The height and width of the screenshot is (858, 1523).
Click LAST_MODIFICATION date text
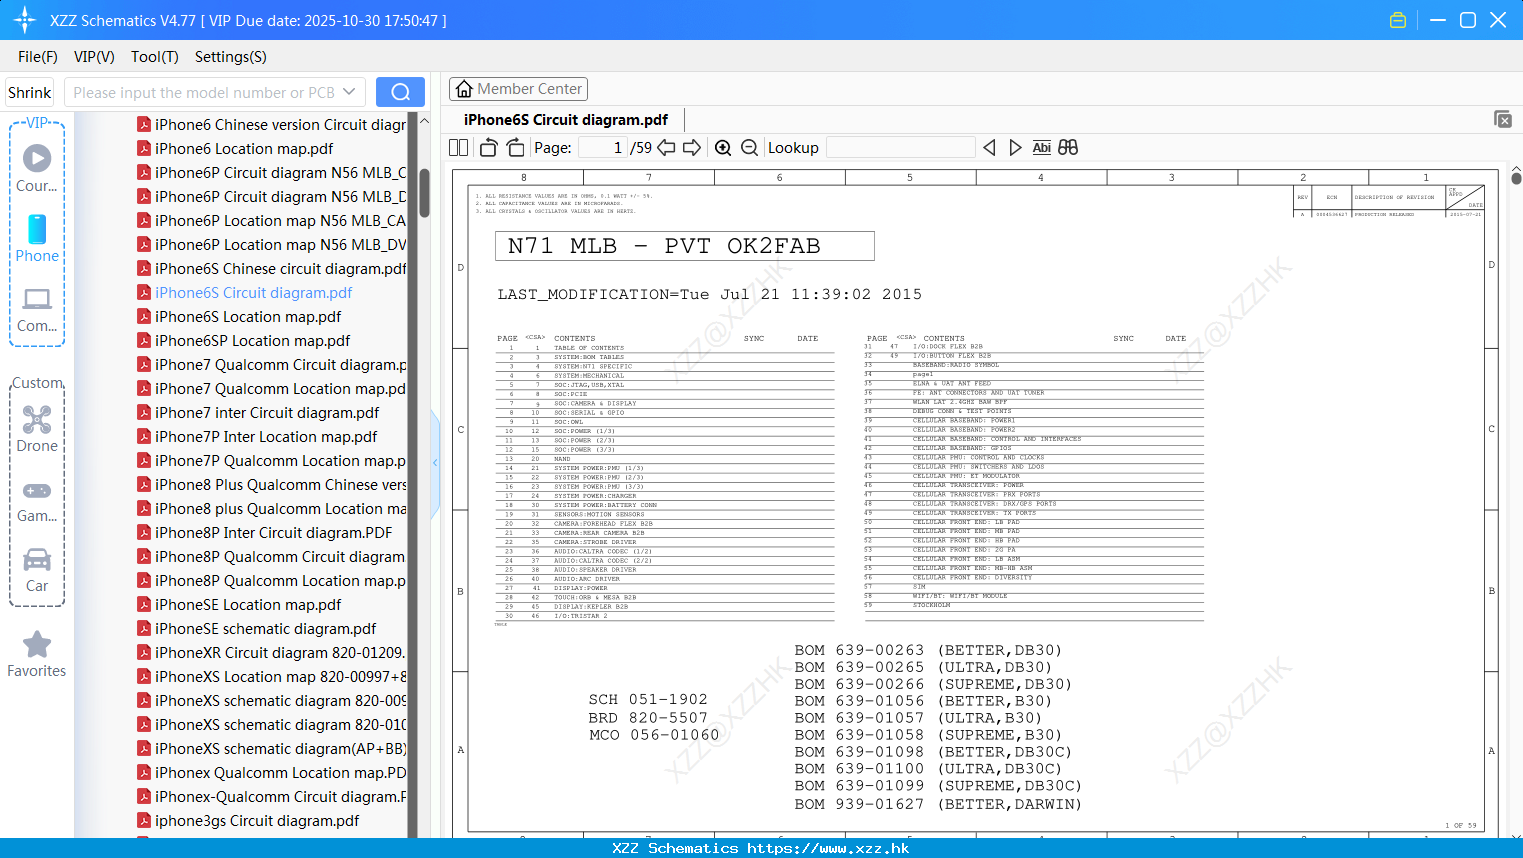pos(710,295)
